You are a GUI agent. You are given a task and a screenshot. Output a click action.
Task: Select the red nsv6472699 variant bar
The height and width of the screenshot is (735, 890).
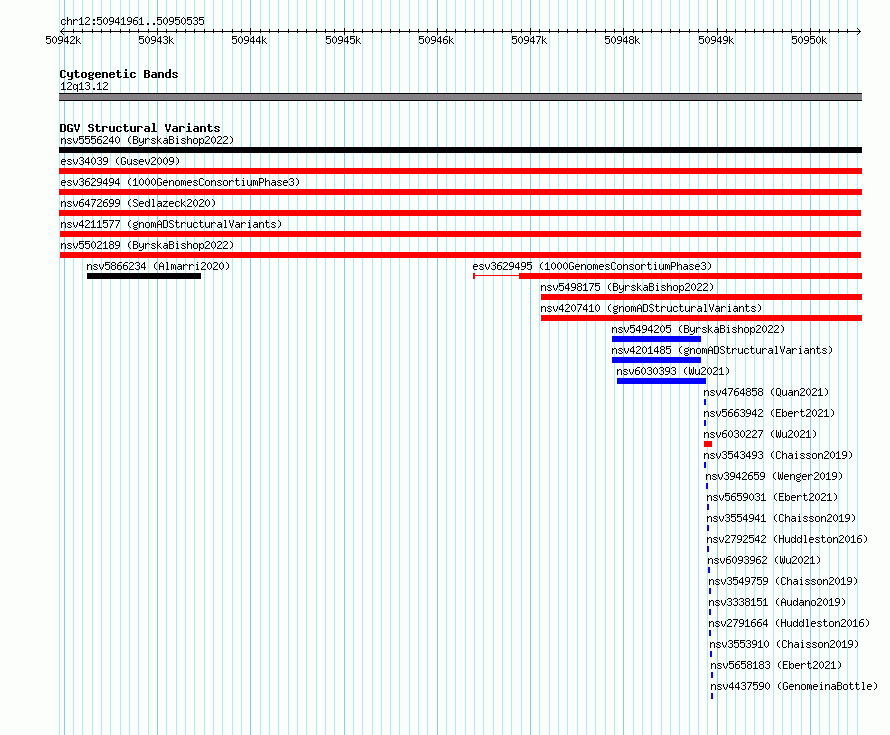coord(460,213)
